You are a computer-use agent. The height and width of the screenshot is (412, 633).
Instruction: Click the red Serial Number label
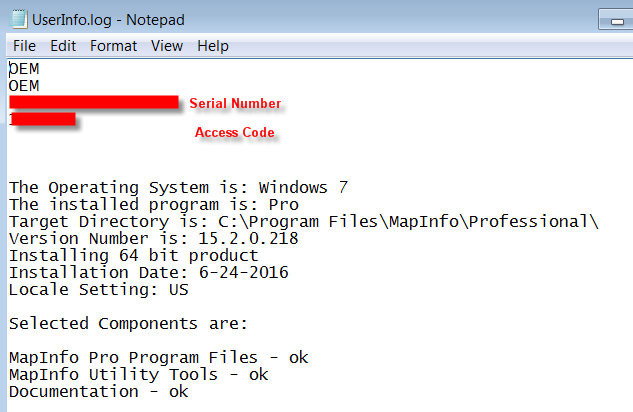[x=238, y=104]
